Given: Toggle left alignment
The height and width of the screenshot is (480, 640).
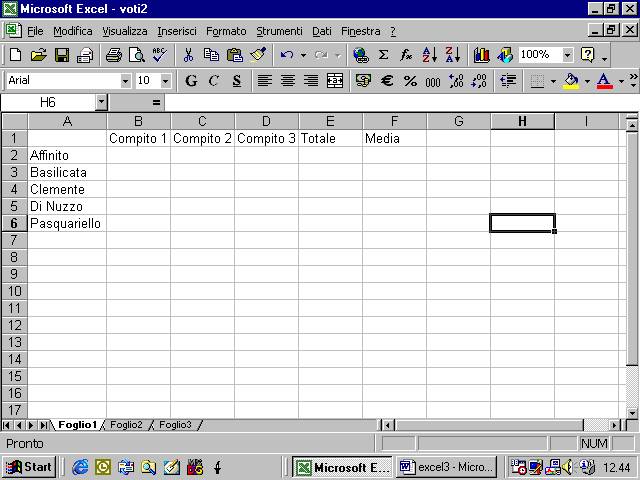Looking at the screenshot, I should point(265,80).
